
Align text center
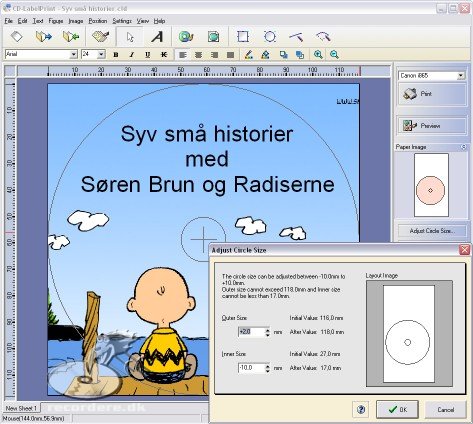[x=198, y=55]
